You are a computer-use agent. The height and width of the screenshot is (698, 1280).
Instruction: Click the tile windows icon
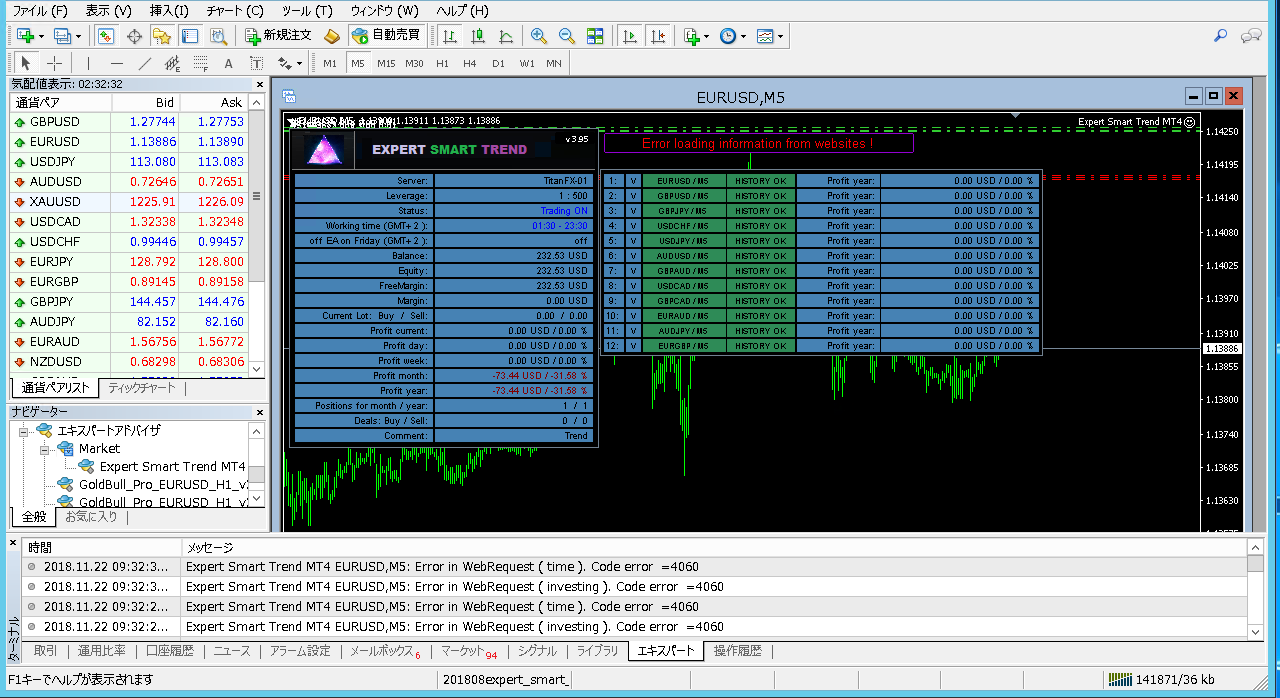click(595, 36)
